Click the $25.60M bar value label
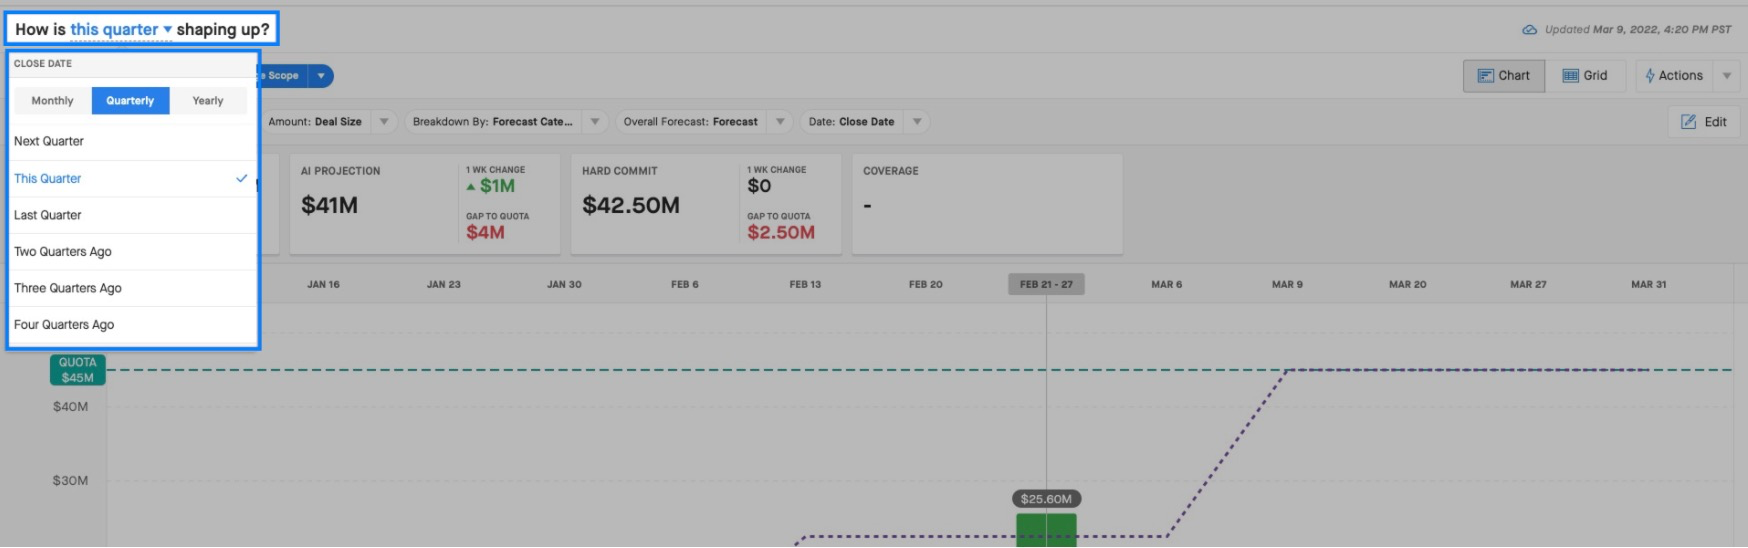Image resolution: width=1748 pixels, height=548 pixels. coord(1046,499)
